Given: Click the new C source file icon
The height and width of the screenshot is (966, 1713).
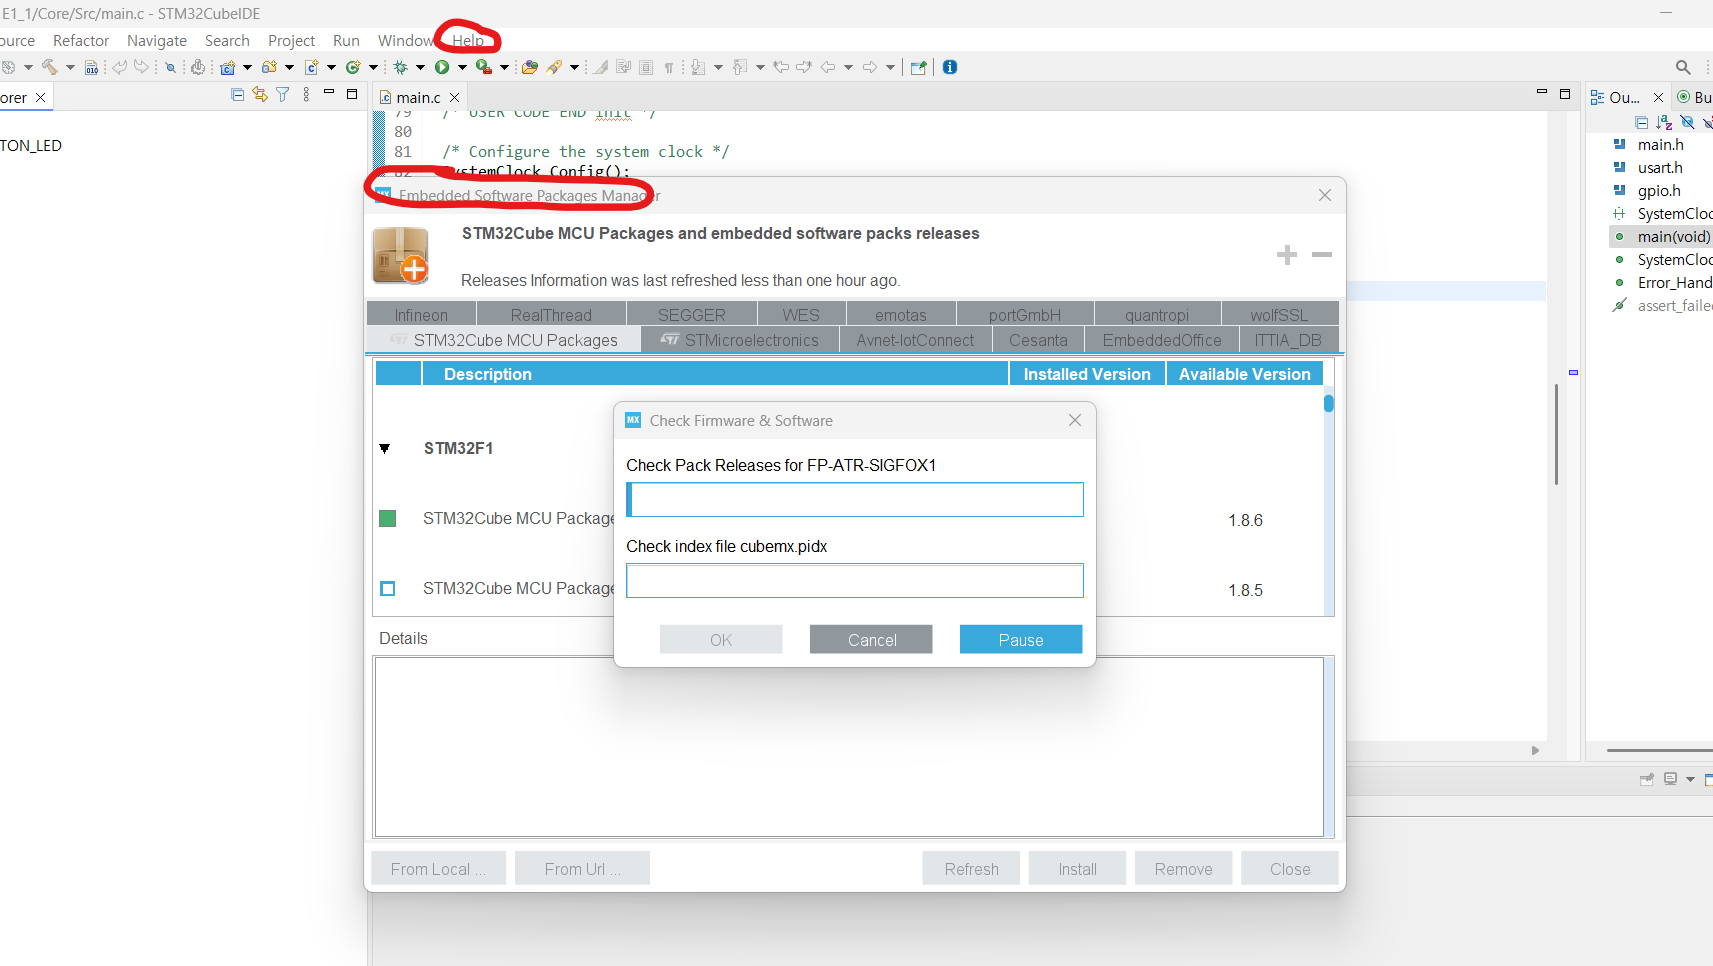Looking at the screenshot, I should point(311,67).
